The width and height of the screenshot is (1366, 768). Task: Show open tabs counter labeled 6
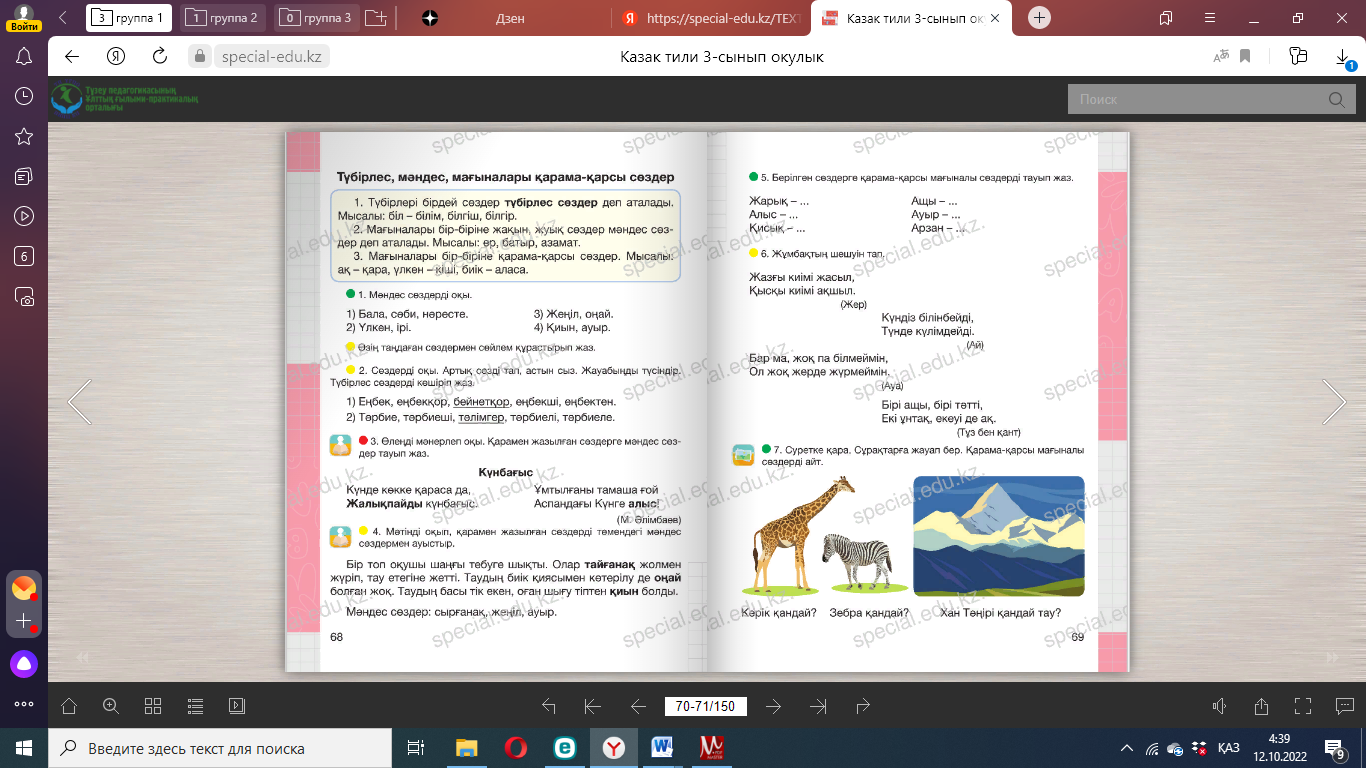(x=25, y=256)
